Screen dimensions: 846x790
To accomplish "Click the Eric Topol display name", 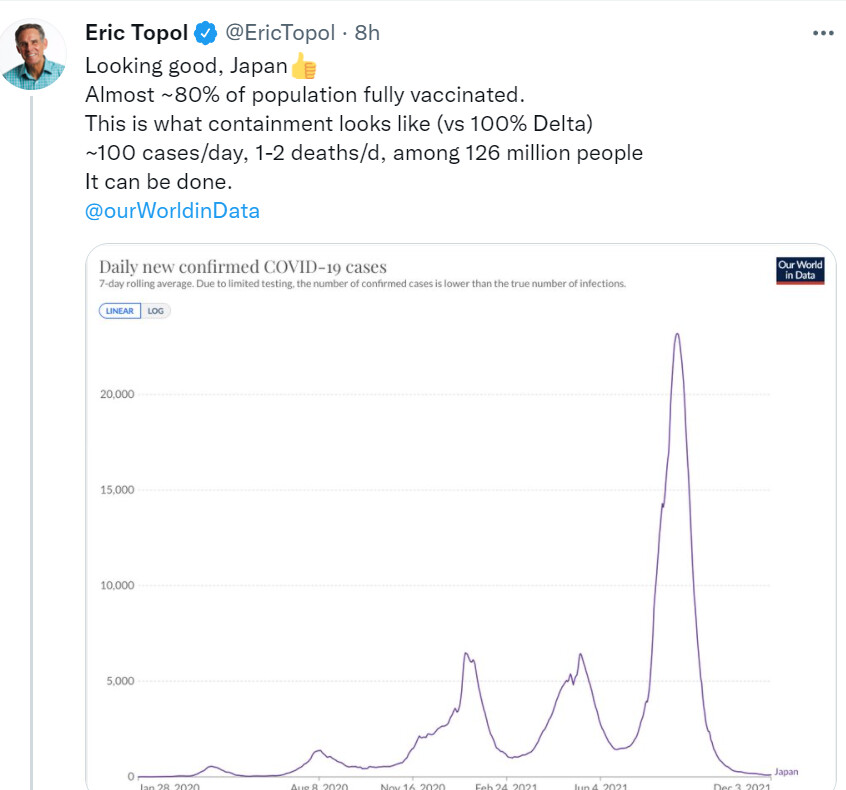I will 137,33.
